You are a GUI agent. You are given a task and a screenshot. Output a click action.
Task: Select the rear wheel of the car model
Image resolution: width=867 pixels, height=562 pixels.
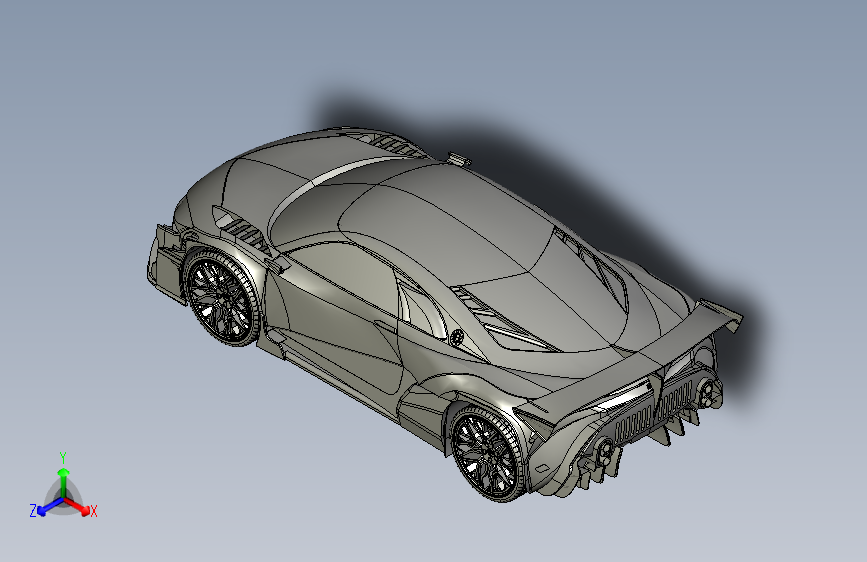[x=488, y=454]
